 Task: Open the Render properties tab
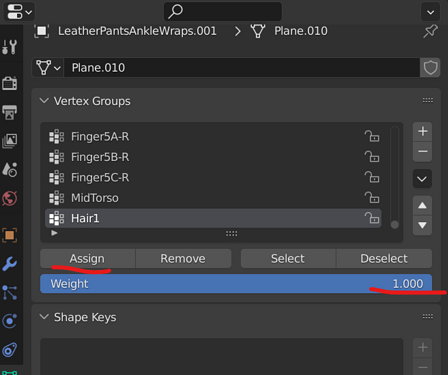point(10,83)
